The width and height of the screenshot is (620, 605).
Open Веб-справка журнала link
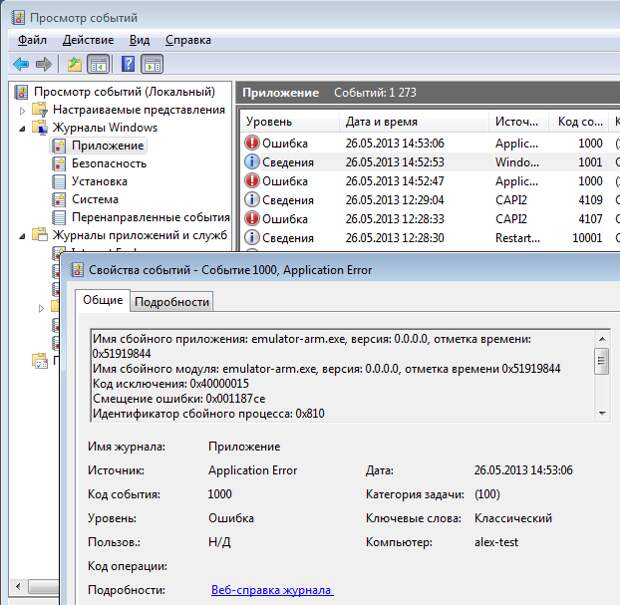272,590
